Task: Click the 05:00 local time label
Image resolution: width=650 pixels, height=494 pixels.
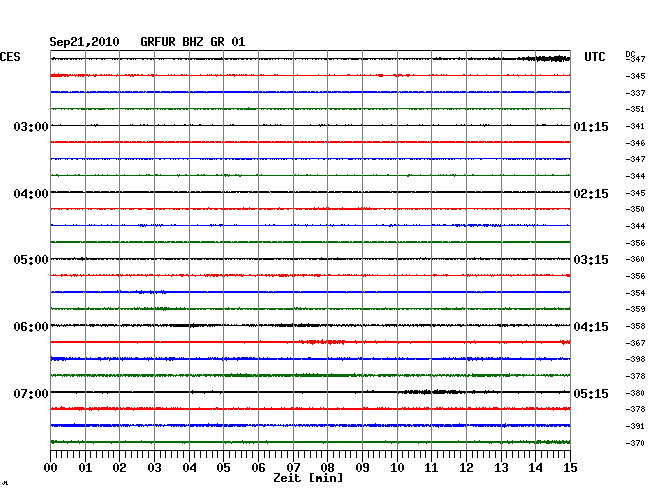Action: point(31,260)
